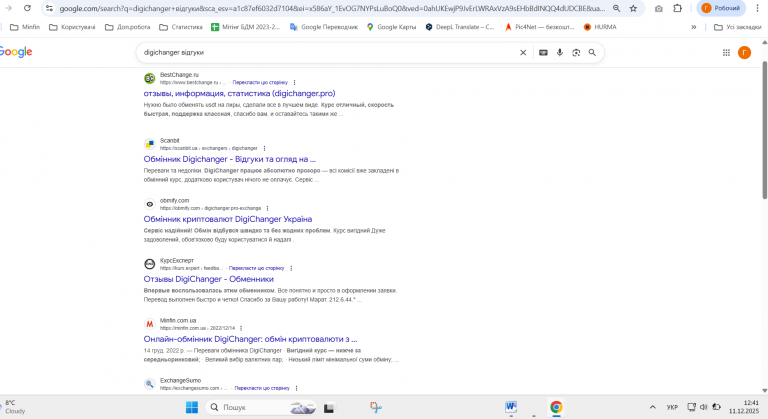Open Усі закладки folder
The image size is (768, 419).
(738, 27)
